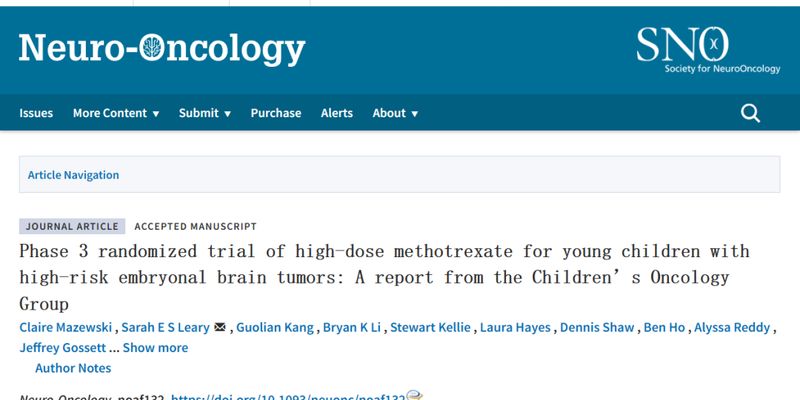
Task: Go to the Purchase page
Action: click(x=276, y=113)
